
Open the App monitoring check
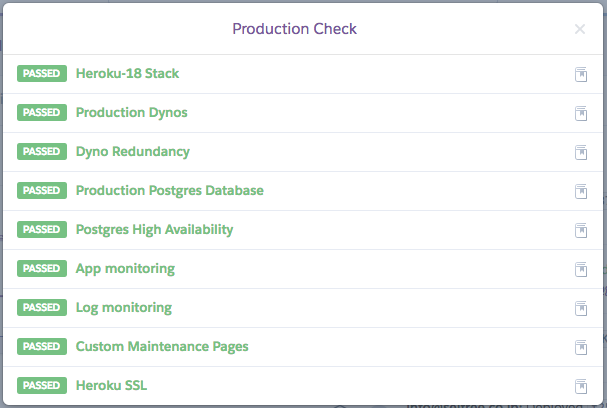125,269
